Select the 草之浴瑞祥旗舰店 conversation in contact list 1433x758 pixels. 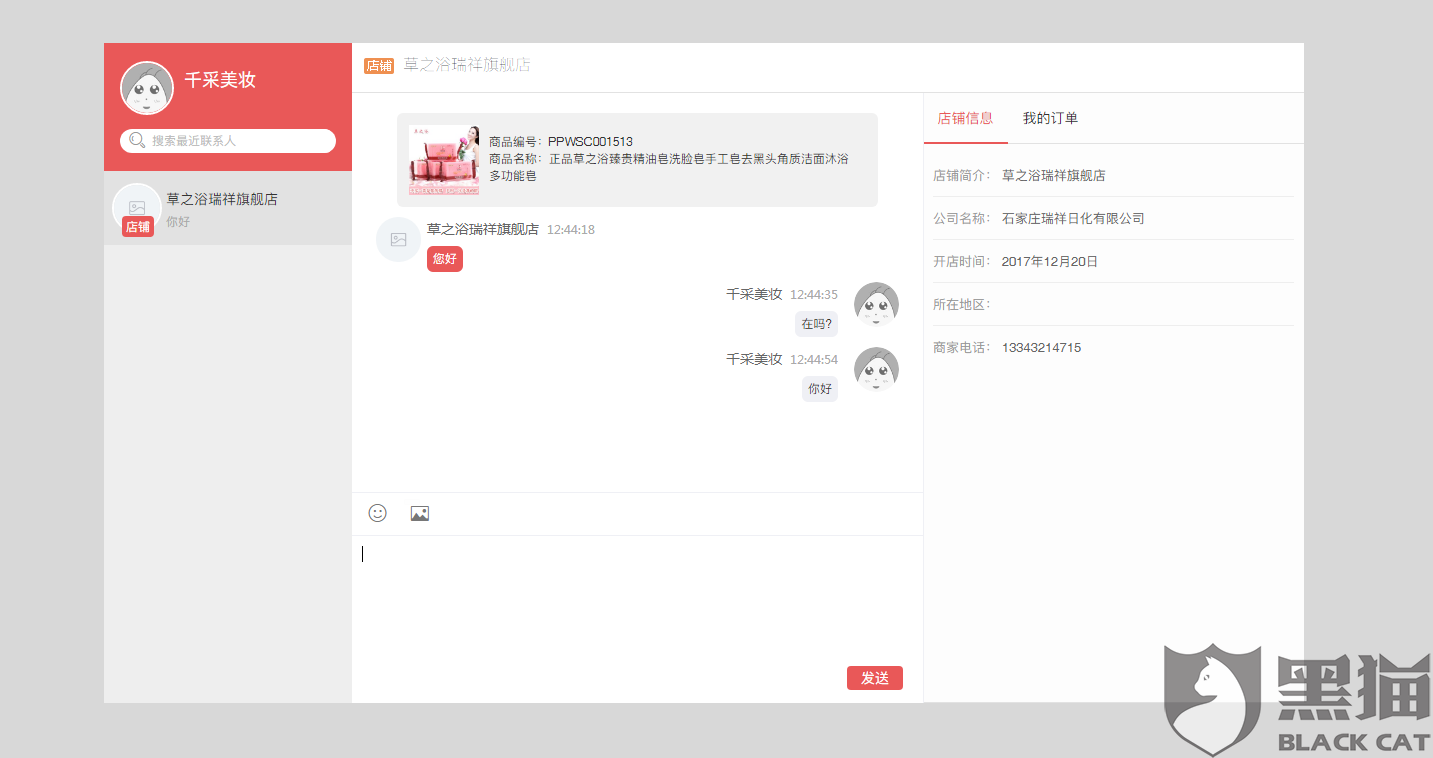(x=228, y=208)
